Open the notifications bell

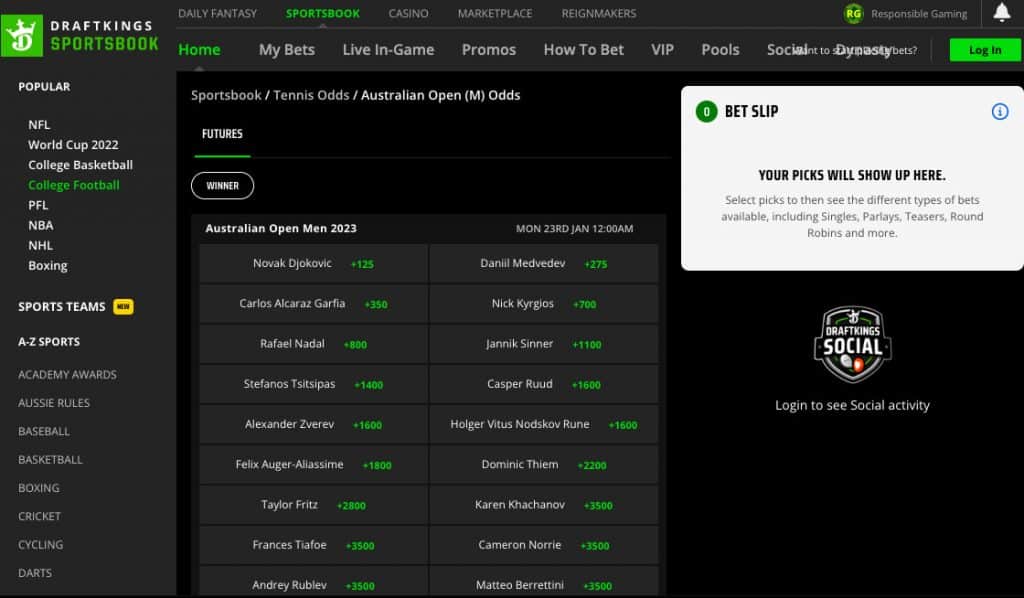pos(1002,12)
